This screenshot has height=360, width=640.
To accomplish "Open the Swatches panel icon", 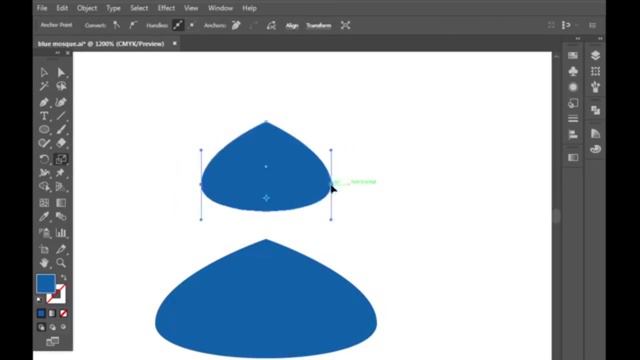I will pos(573,55).
